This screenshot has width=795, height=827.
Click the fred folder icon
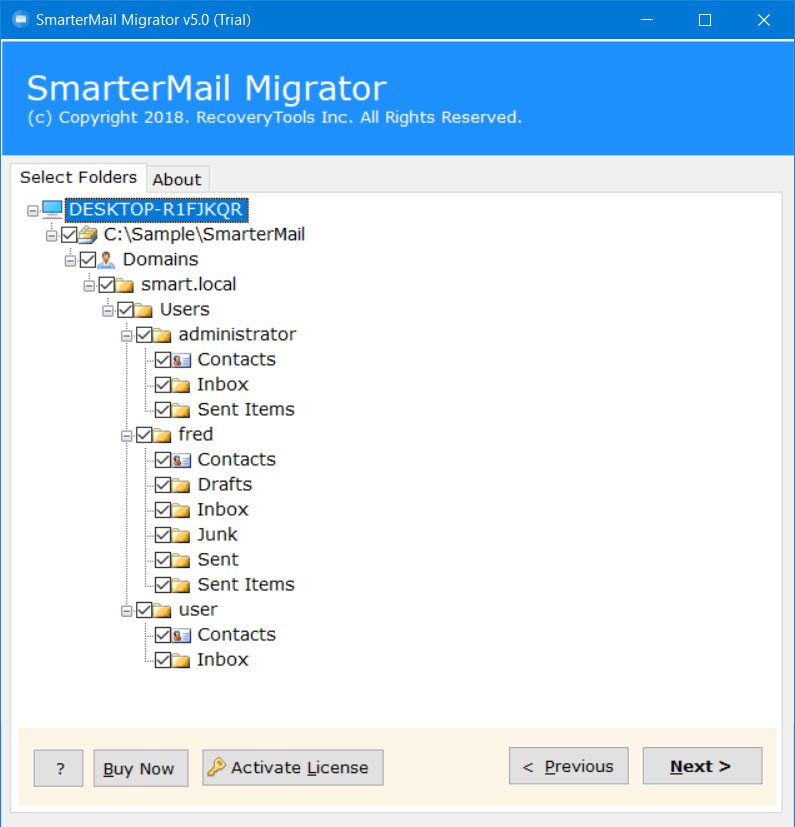161,435
